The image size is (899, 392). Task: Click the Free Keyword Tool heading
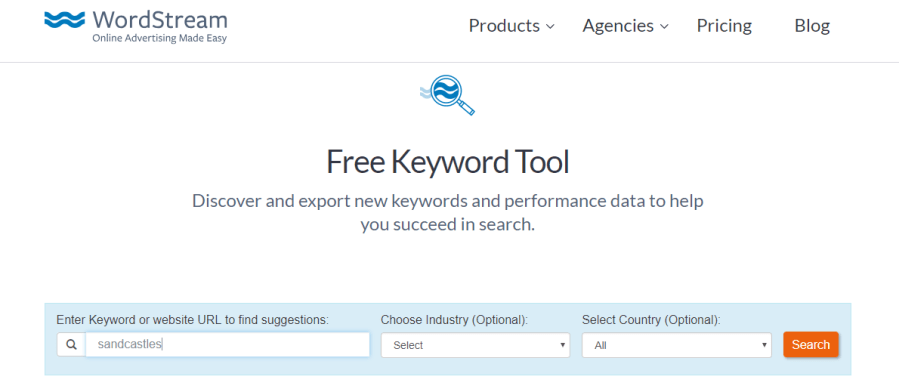point(448,162)
